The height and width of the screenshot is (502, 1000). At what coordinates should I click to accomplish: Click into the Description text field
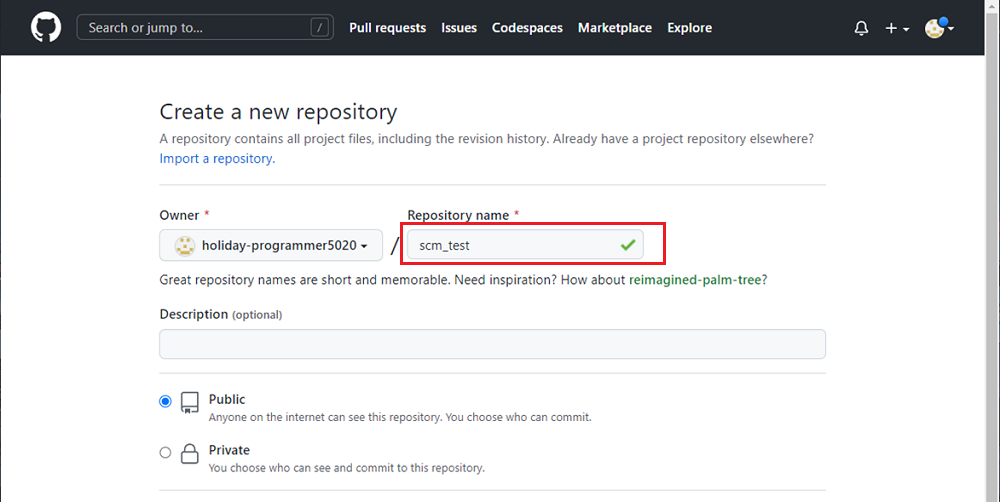pyautogui.click(x=492, y=344)
